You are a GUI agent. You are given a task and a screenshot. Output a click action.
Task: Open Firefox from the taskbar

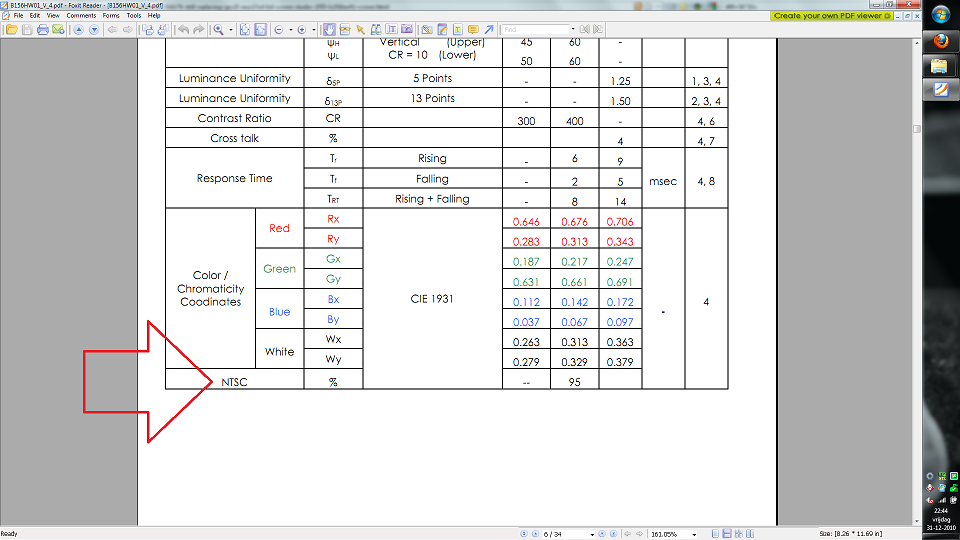click(941, 41)
